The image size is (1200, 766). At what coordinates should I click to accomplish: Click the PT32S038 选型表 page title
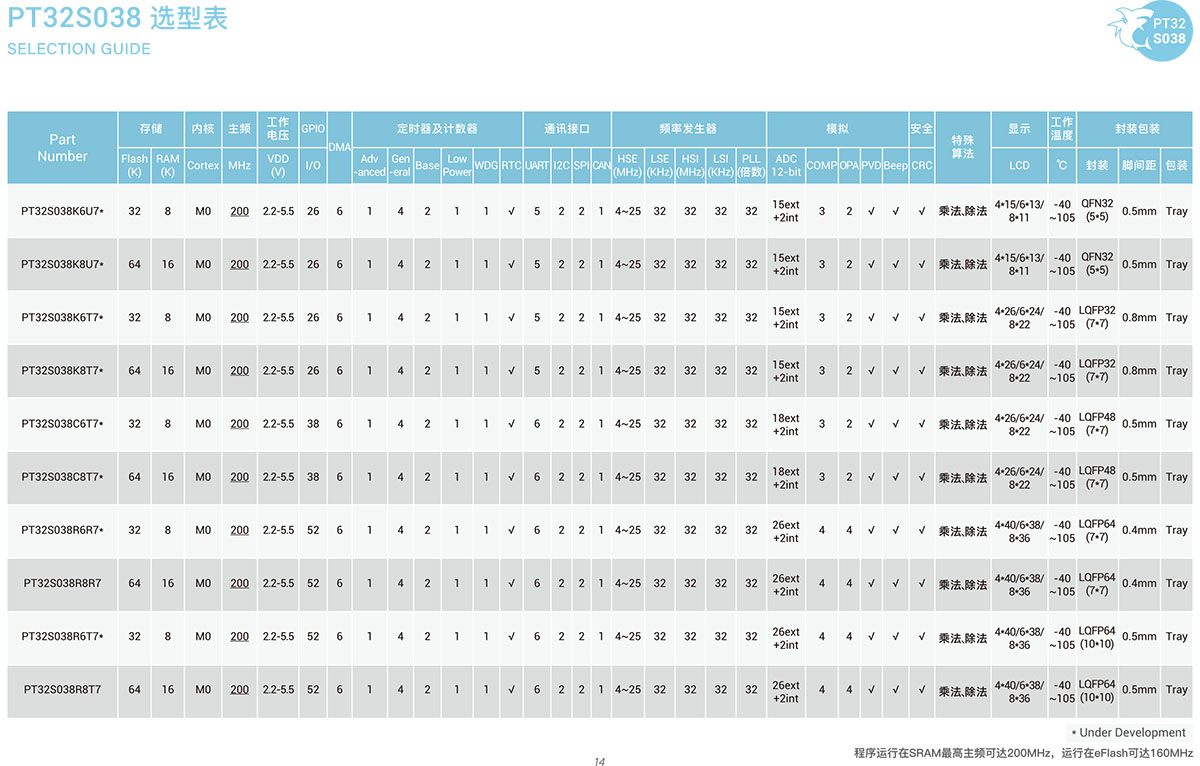(x=117, y=17)
